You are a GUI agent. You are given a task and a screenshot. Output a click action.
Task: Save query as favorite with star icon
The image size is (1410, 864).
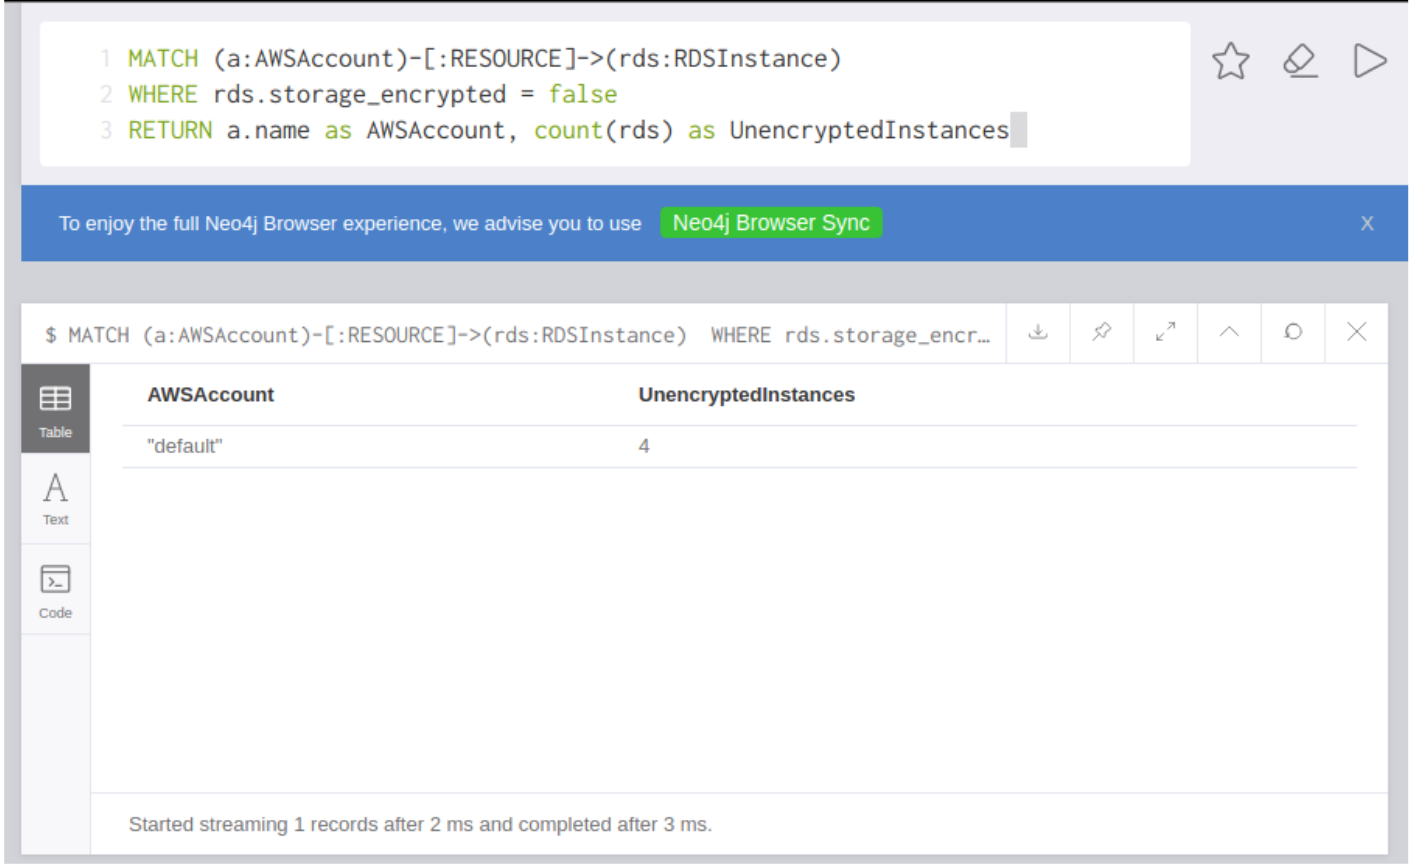1230,61
